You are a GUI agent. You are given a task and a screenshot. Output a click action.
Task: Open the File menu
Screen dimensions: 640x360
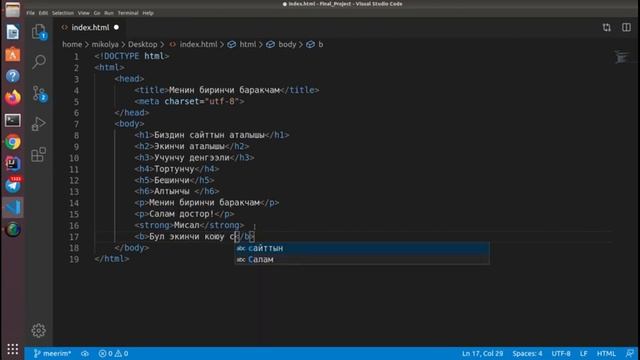click(31, 13)
